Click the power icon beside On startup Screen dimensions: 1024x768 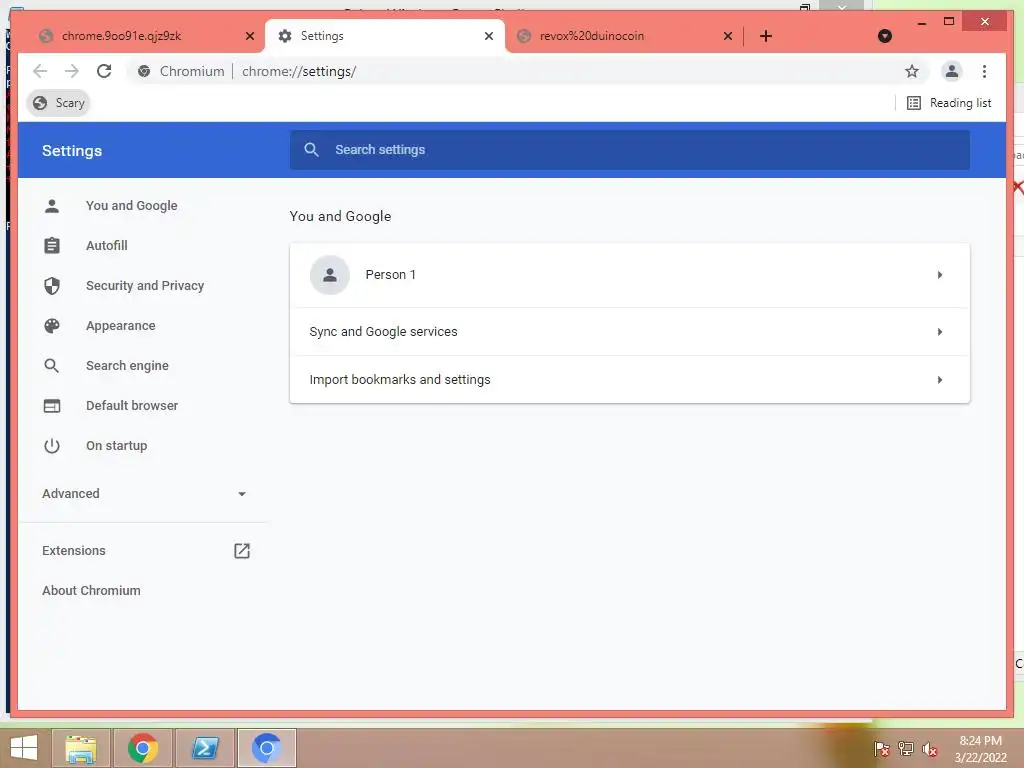(52, 445)
